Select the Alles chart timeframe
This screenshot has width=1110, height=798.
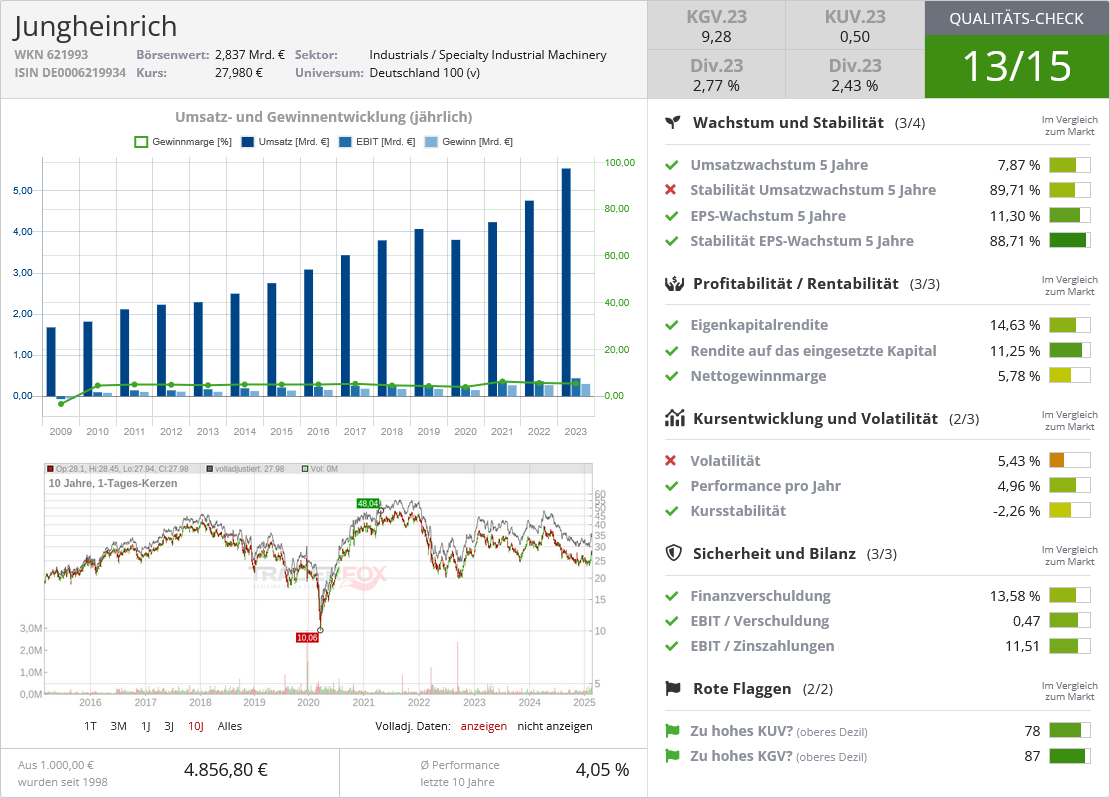point(229,726)
